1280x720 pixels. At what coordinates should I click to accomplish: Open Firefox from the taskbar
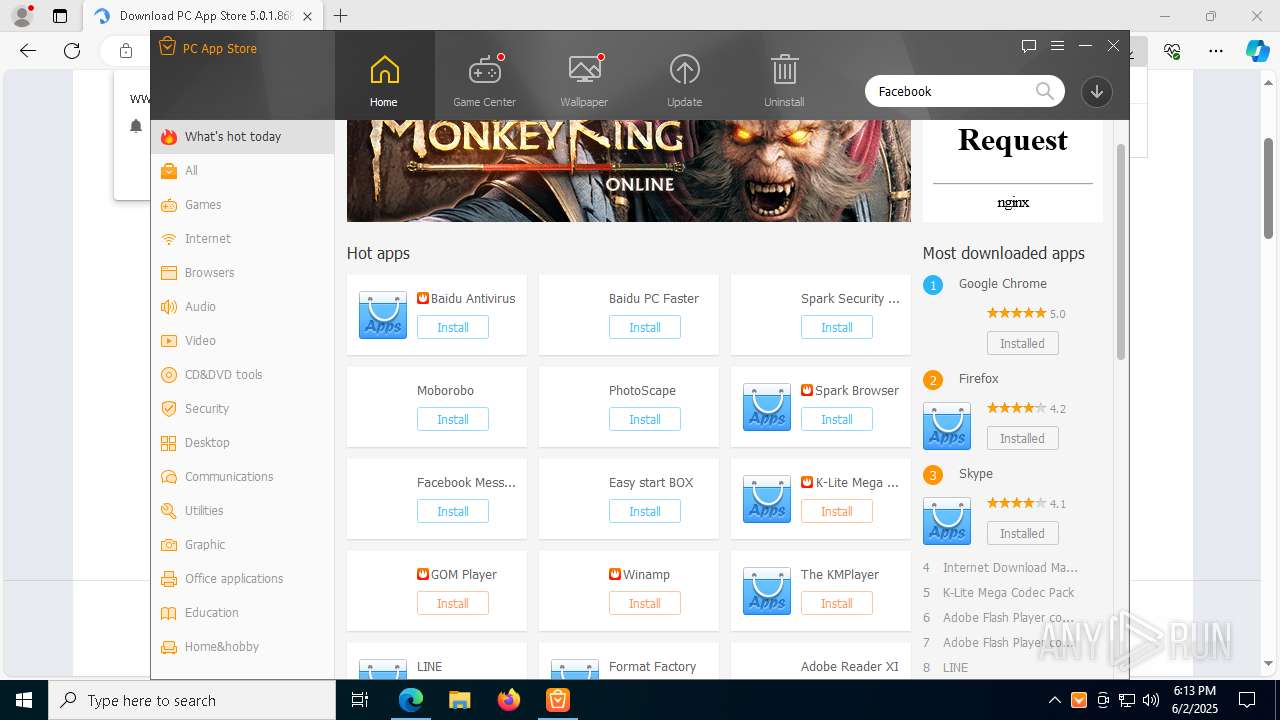click(509, 700)
